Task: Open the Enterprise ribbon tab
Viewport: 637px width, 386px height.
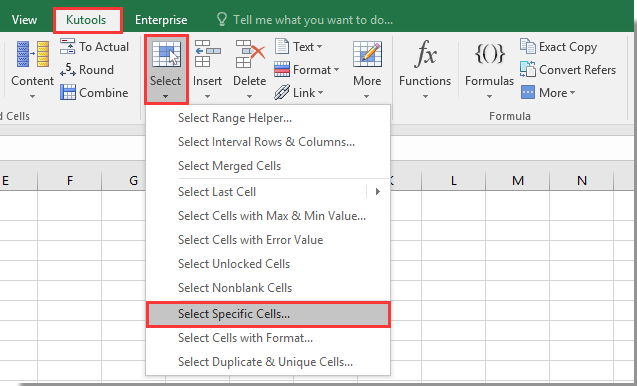Action: tap(161, 20)
